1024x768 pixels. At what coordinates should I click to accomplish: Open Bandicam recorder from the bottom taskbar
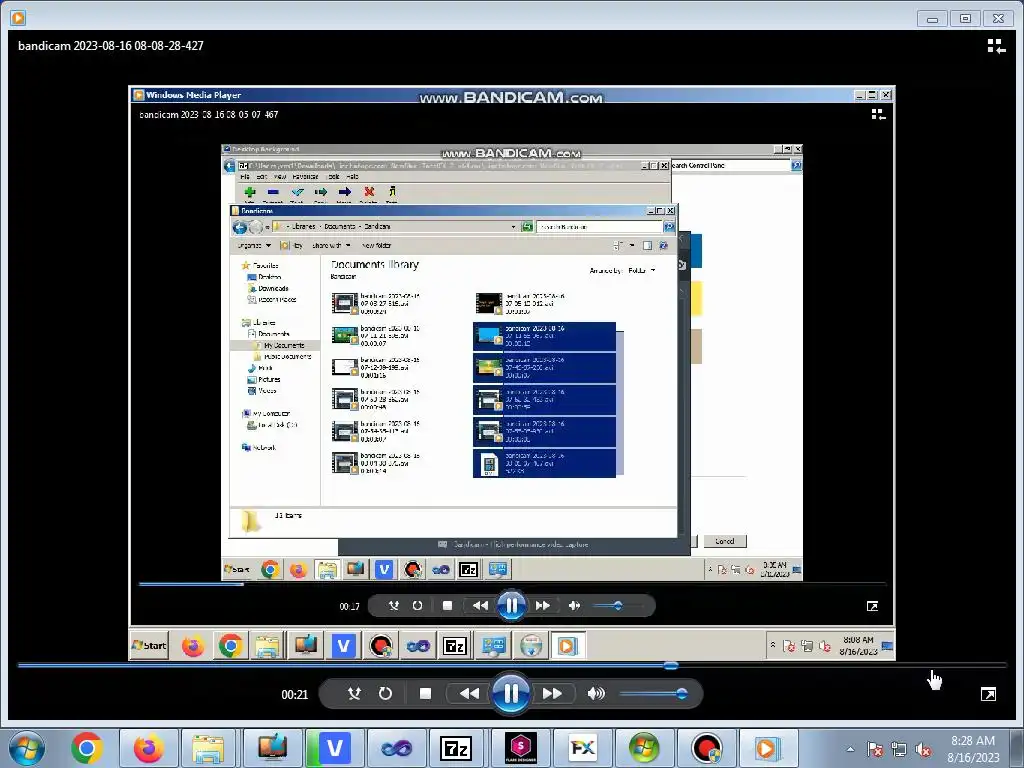(x=707, y=748)
